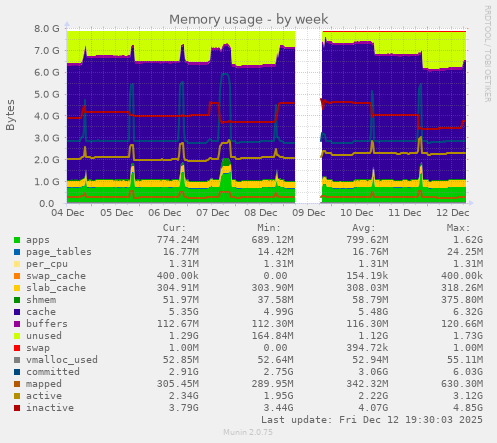Screen dimensions: 497x443
Task: Click the unused legend color swatch
Action: click(x=17, y=336)
